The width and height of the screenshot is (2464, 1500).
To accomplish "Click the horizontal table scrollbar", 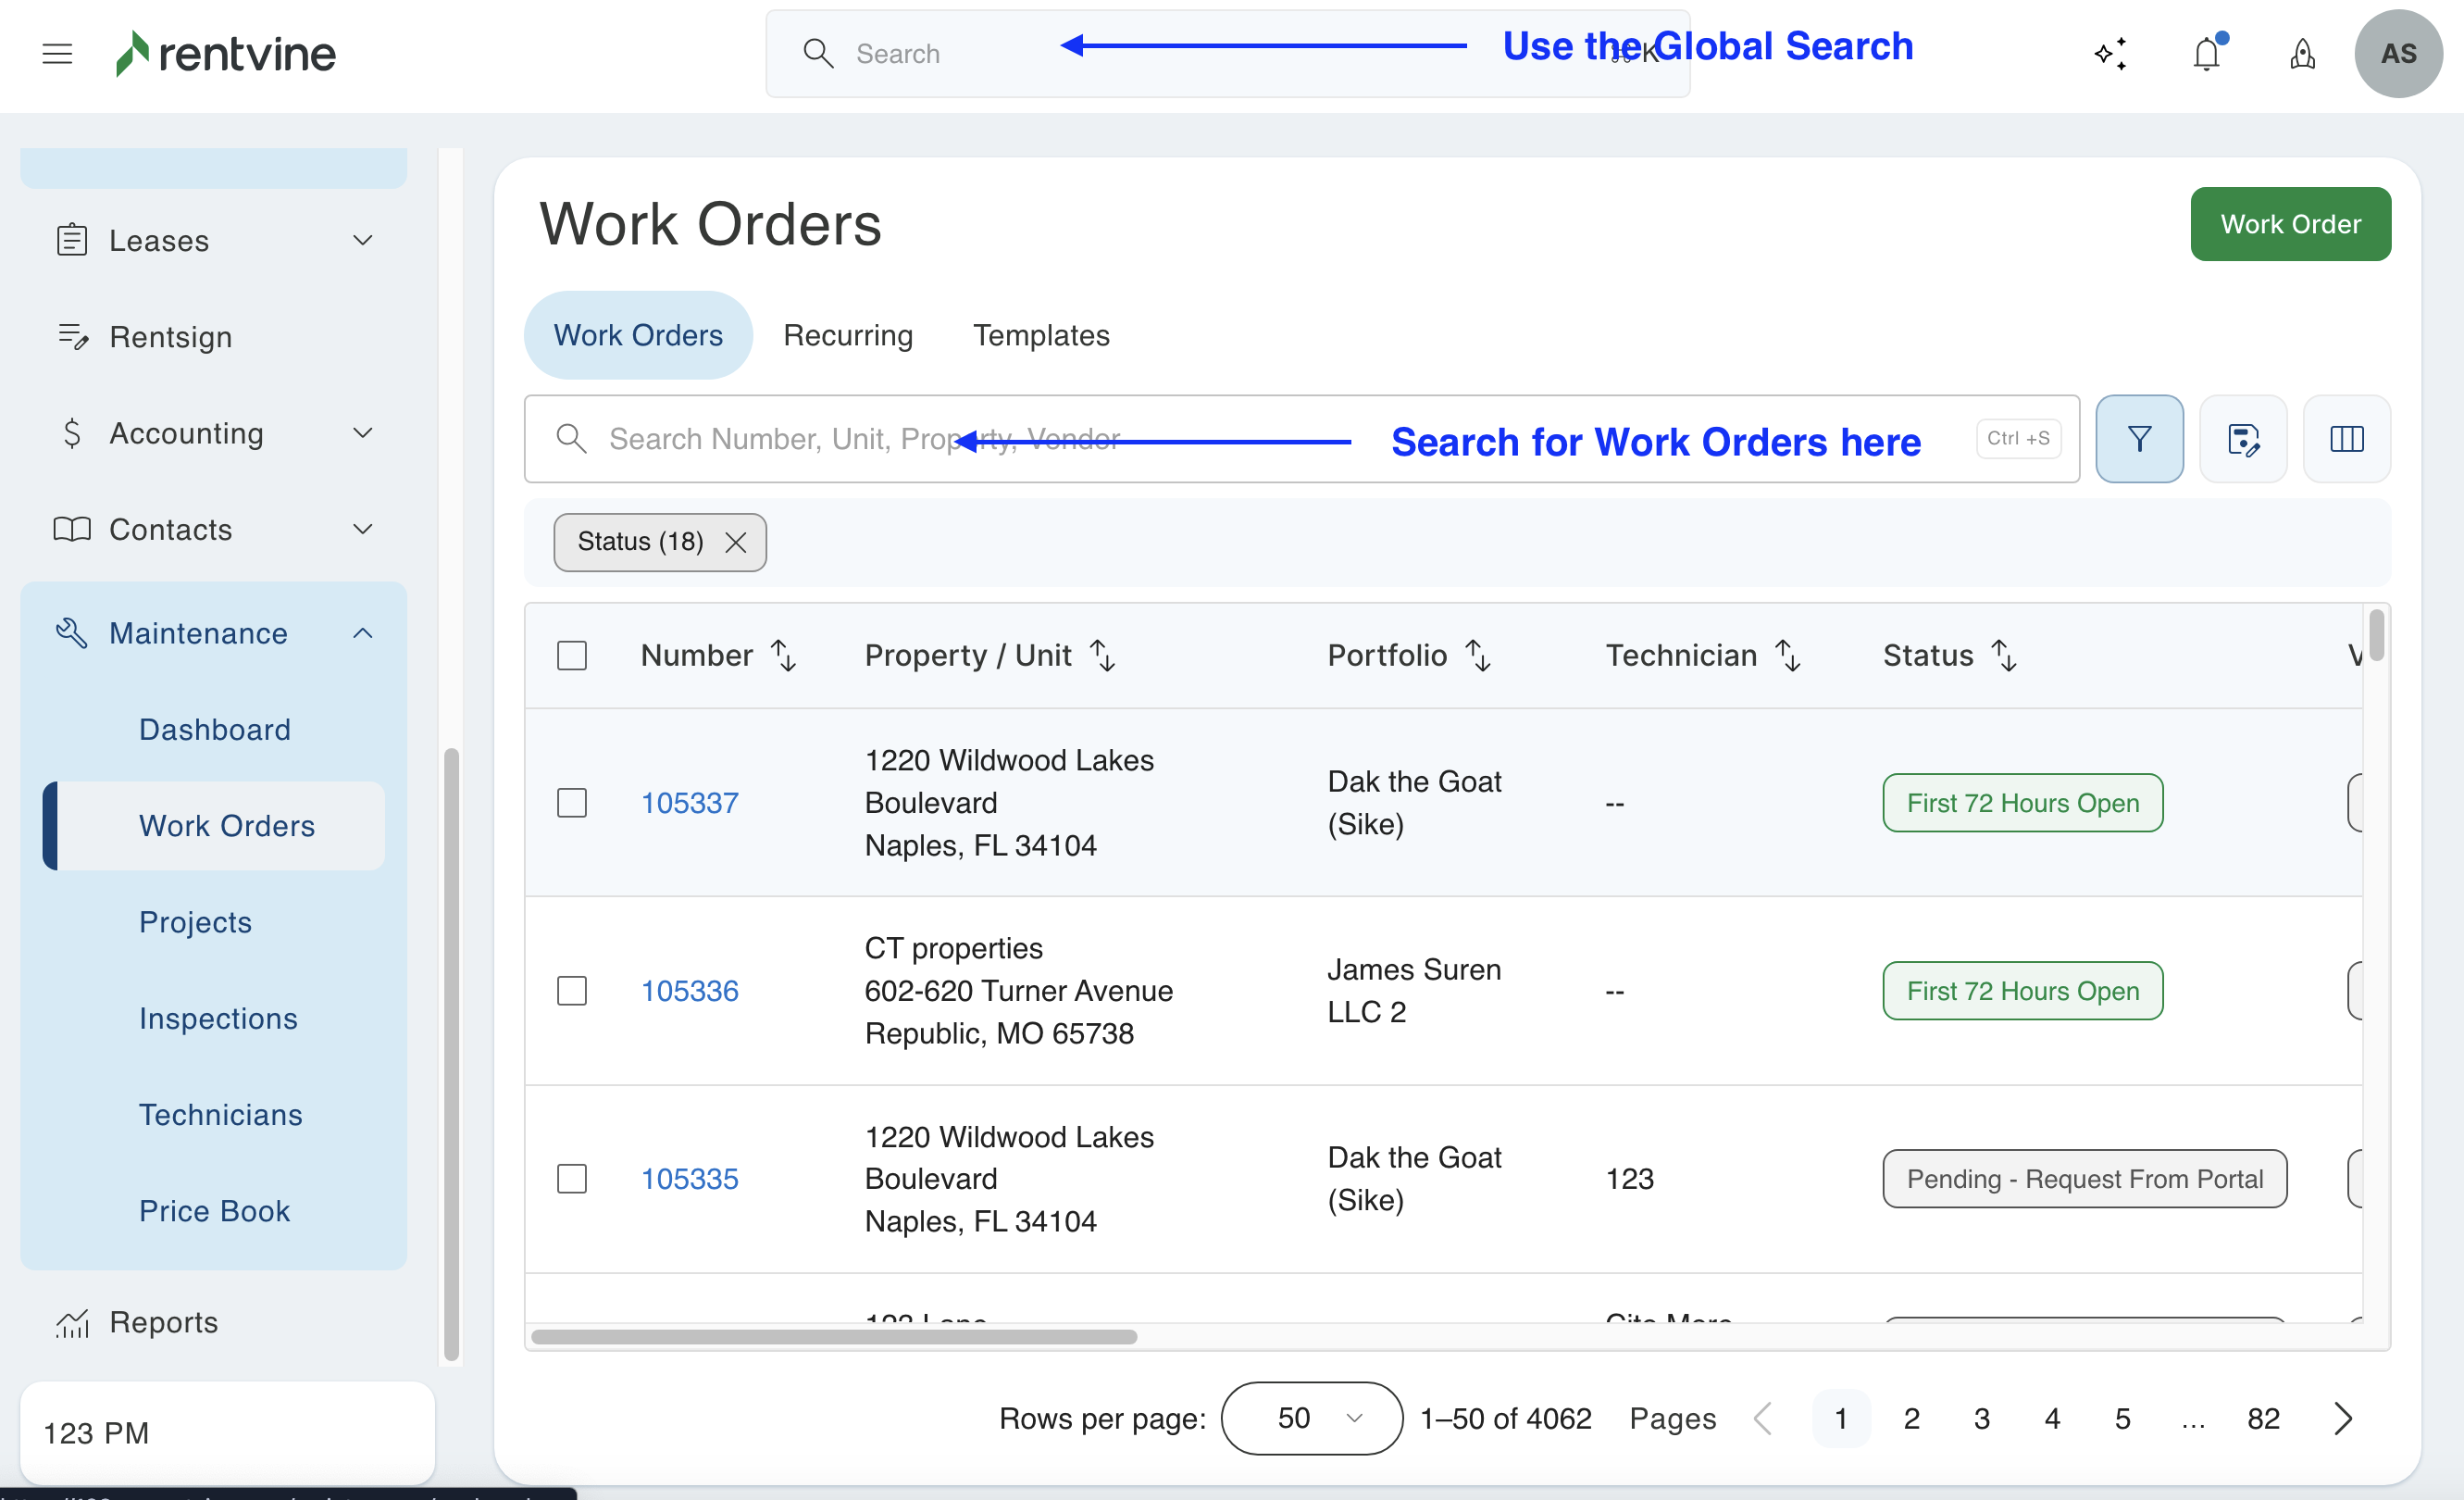I will click(x=834, y=1337).
